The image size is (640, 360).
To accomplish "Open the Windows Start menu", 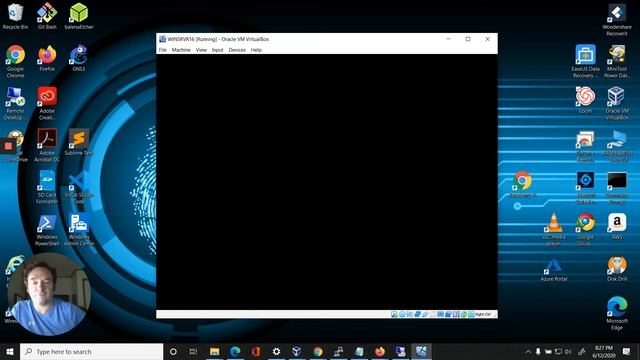I will (x=10, y=351).
